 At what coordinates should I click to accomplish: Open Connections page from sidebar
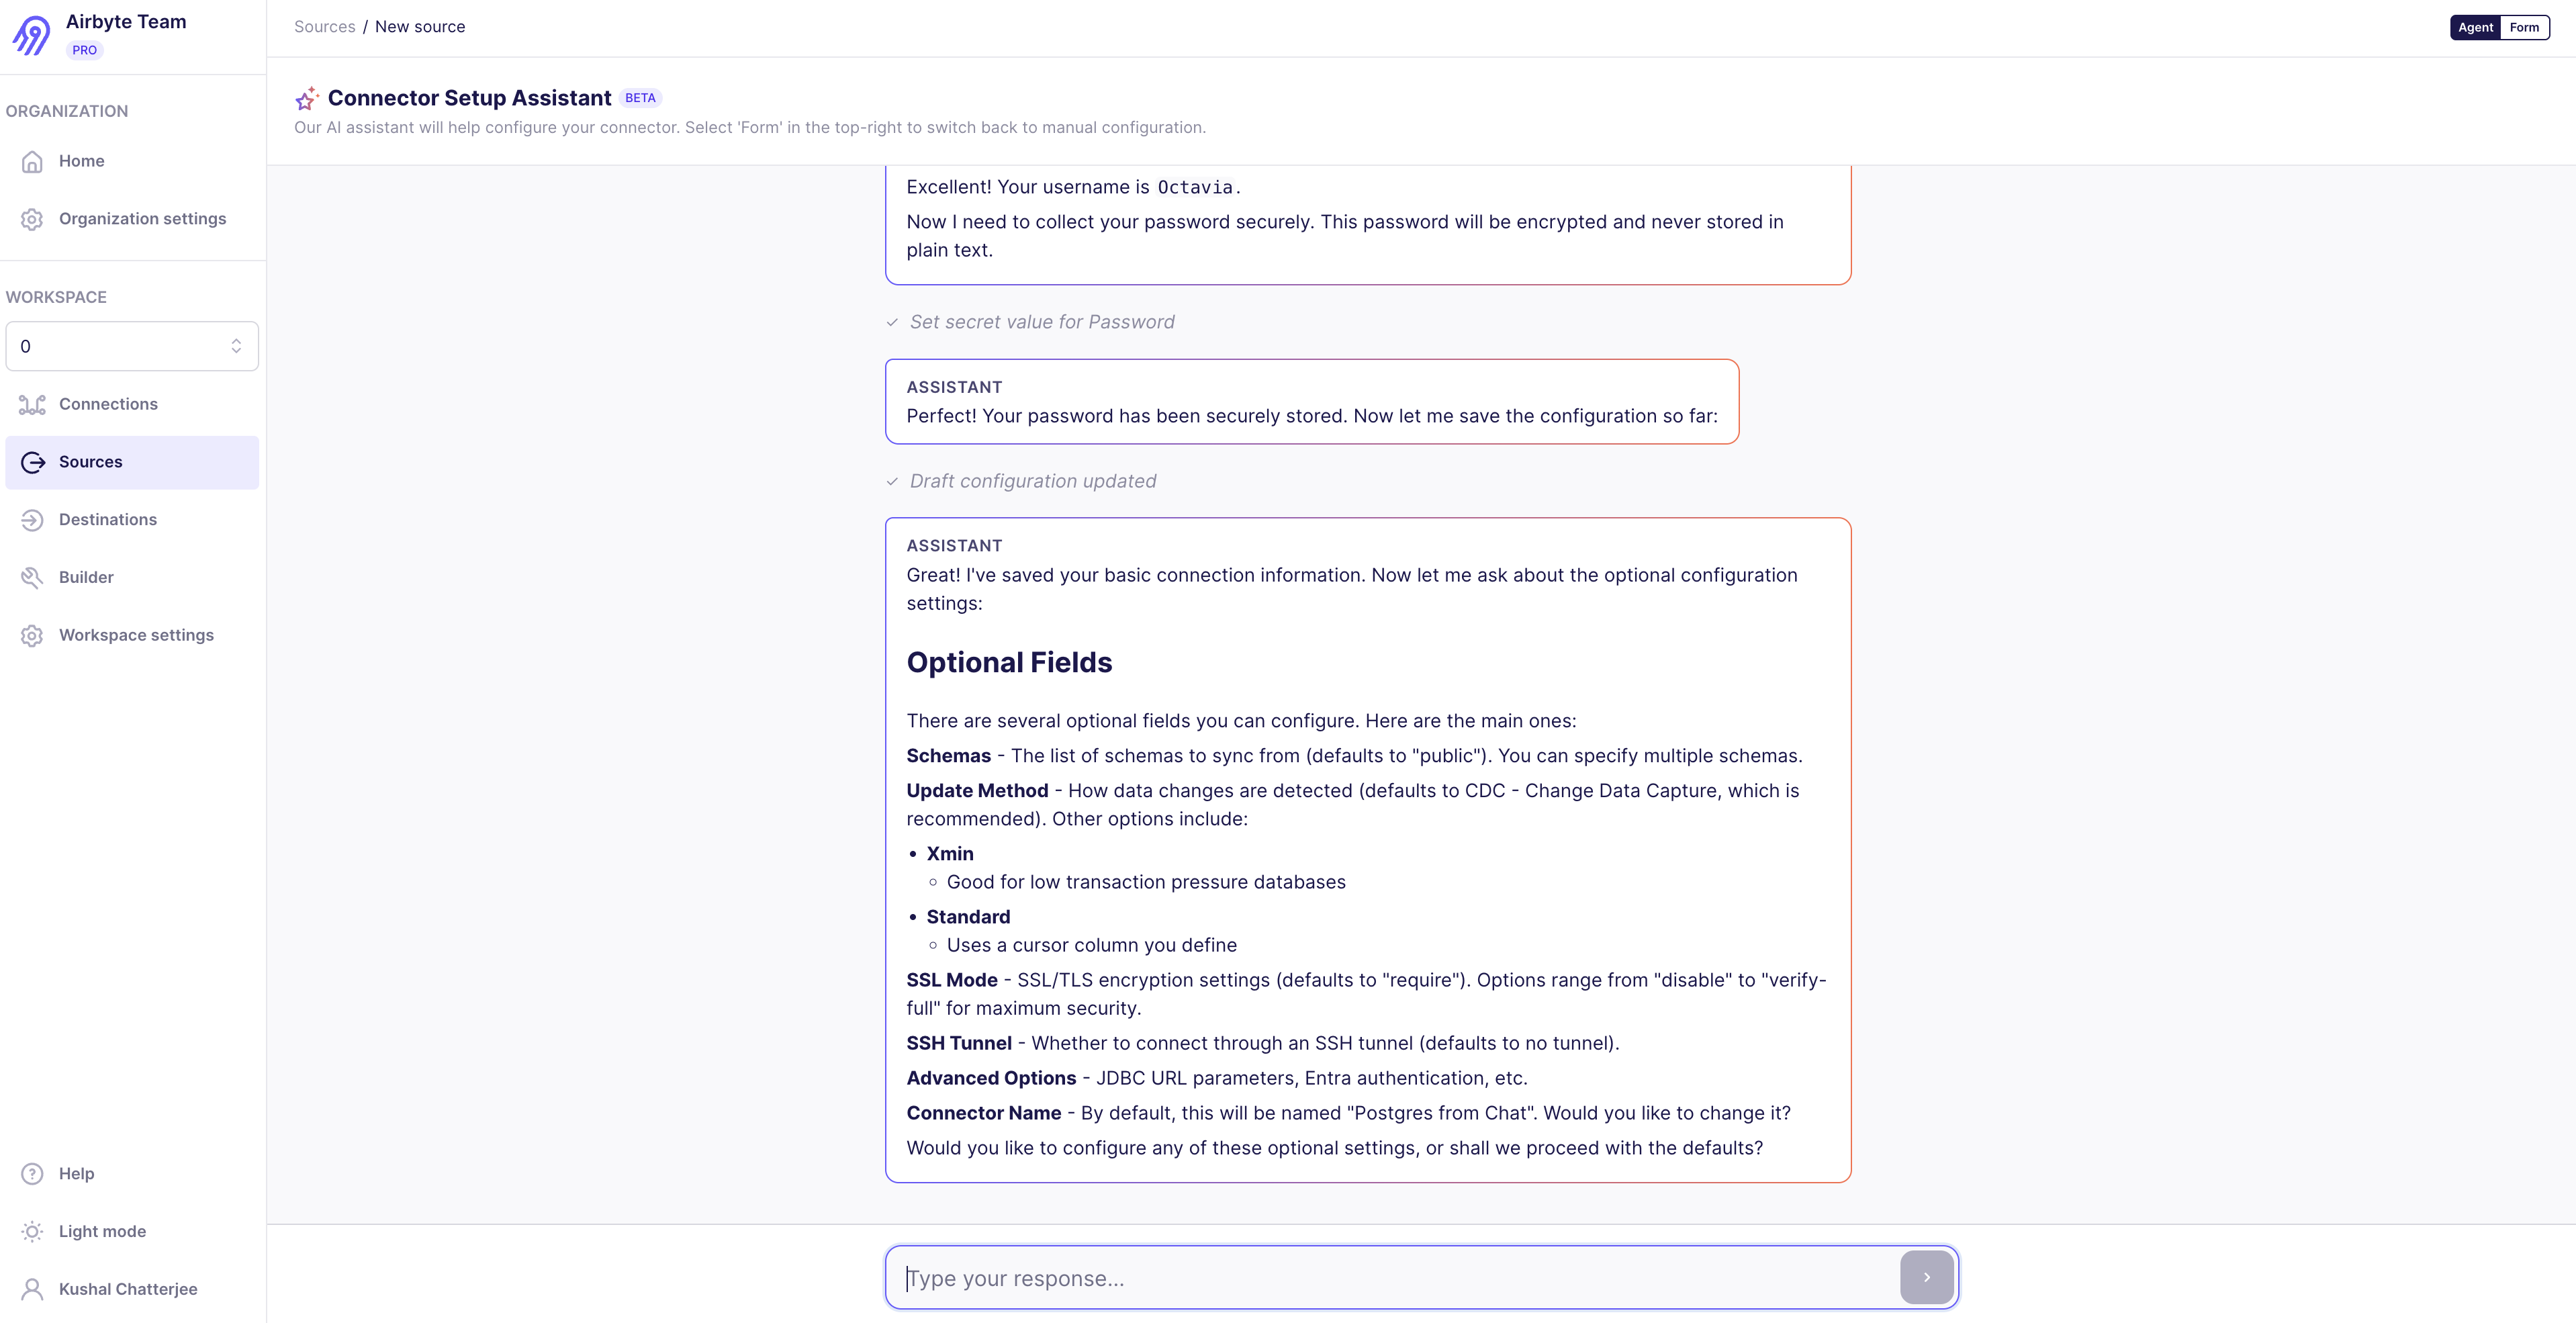coord(108,404)
